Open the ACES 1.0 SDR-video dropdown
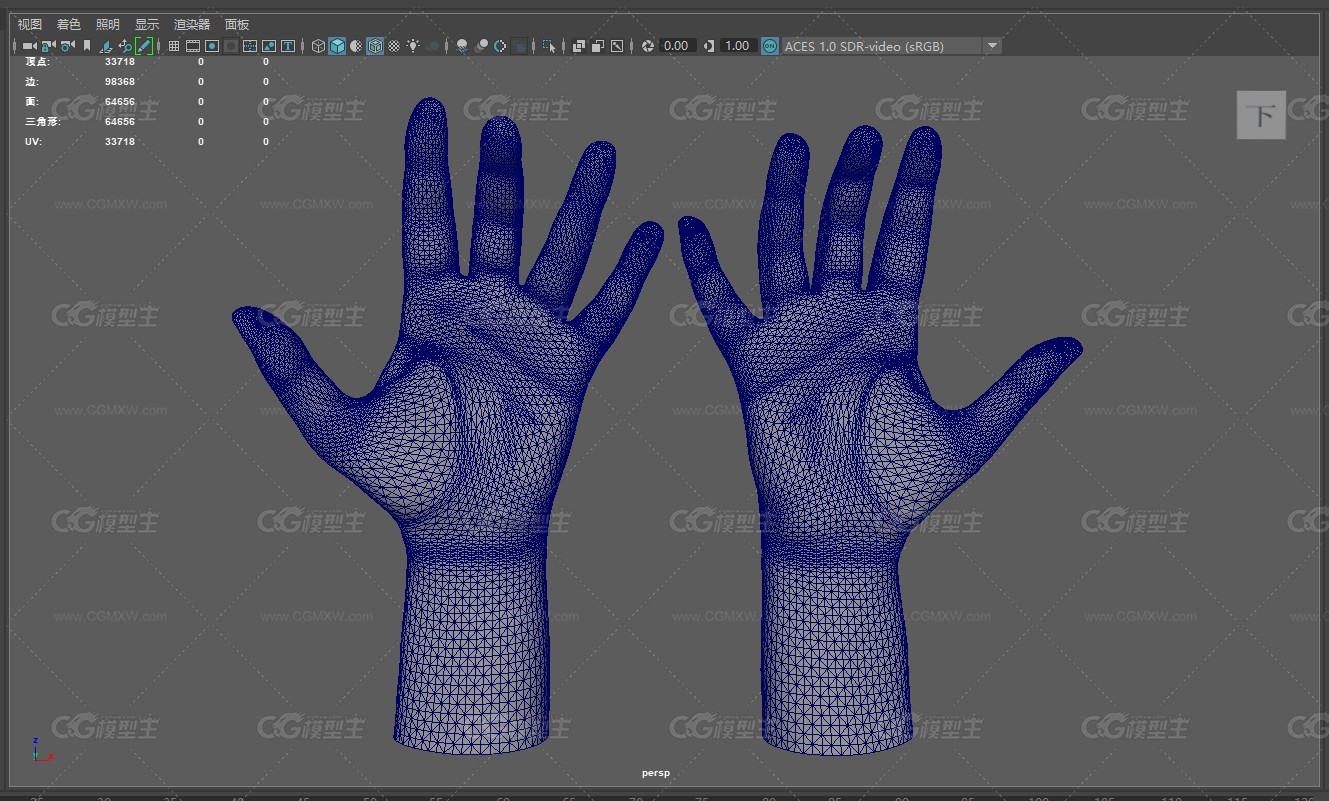 coord(891,46)
